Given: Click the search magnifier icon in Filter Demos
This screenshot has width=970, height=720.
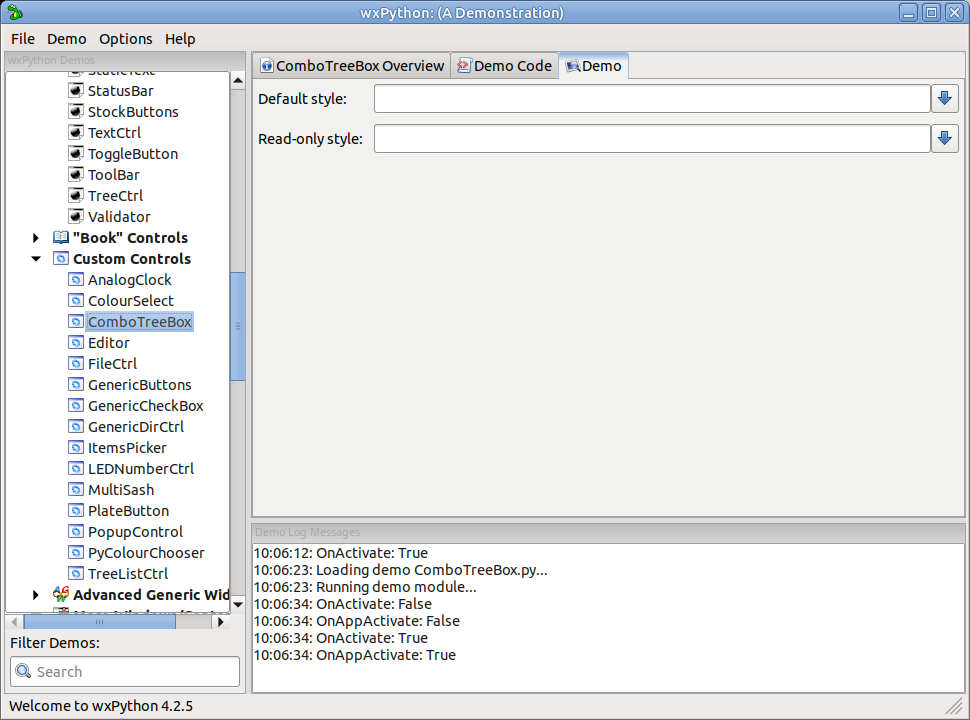Looking at the screenshot, I should [24, 671].
